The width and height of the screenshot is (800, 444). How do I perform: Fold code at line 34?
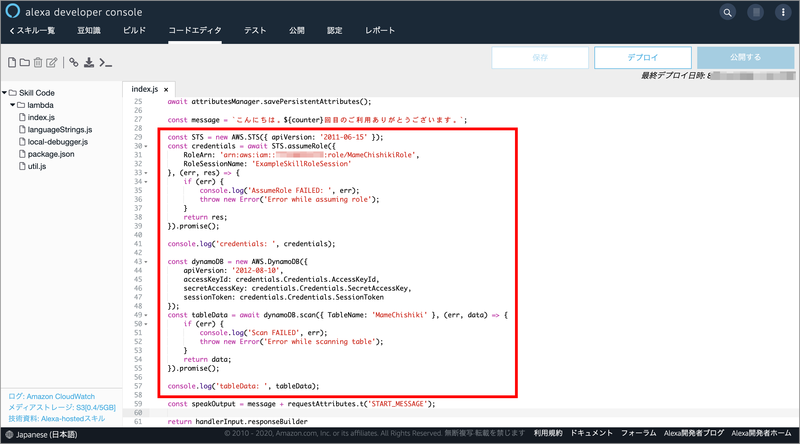point(146,182)
